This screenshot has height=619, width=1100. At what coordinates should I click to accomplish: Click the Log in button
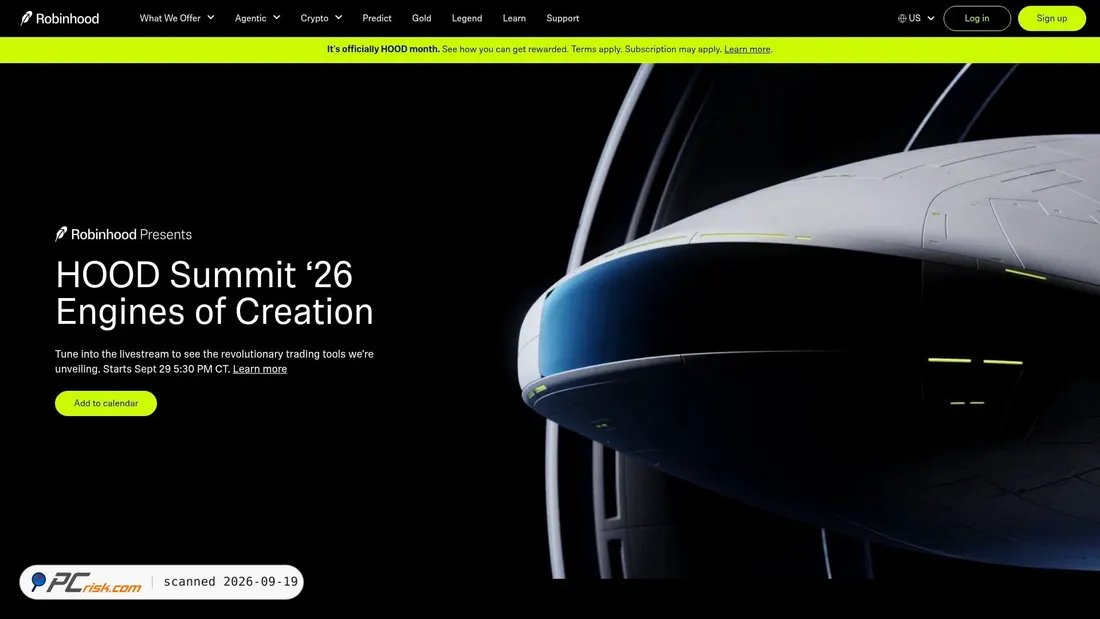pos(977,18)
